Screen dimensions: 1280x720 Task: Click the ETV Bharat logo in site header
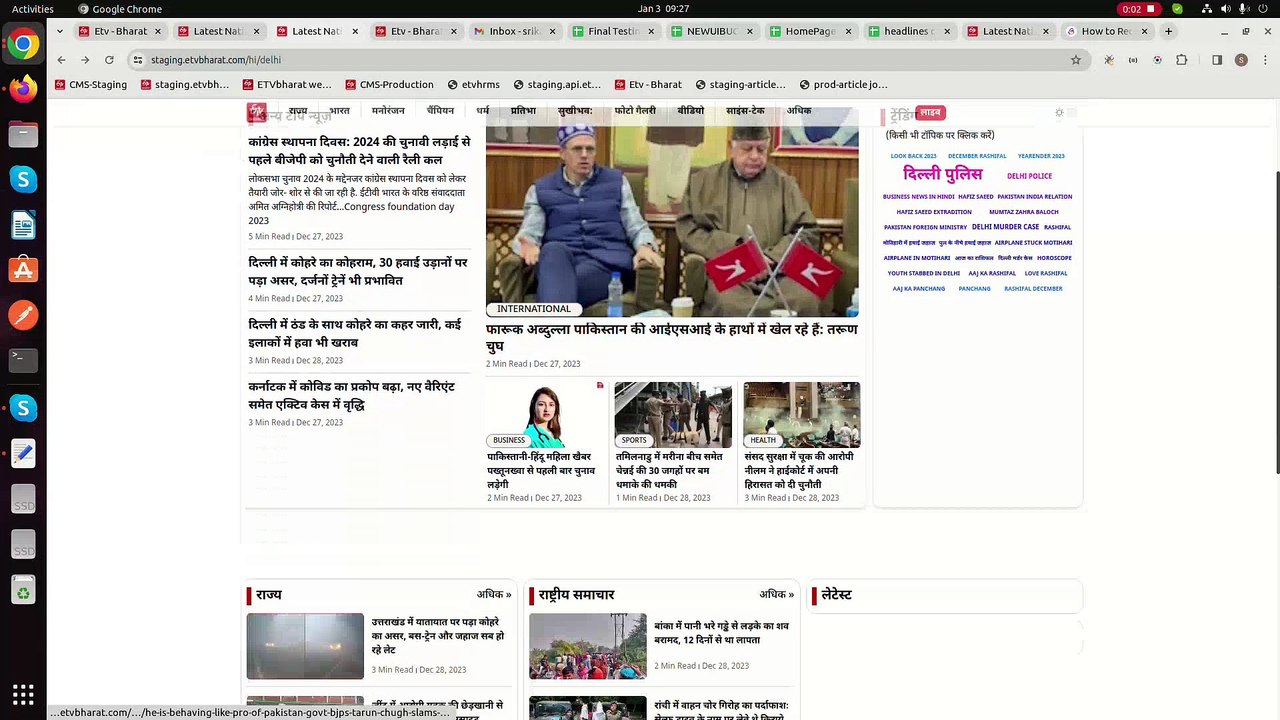pos(257,111)
